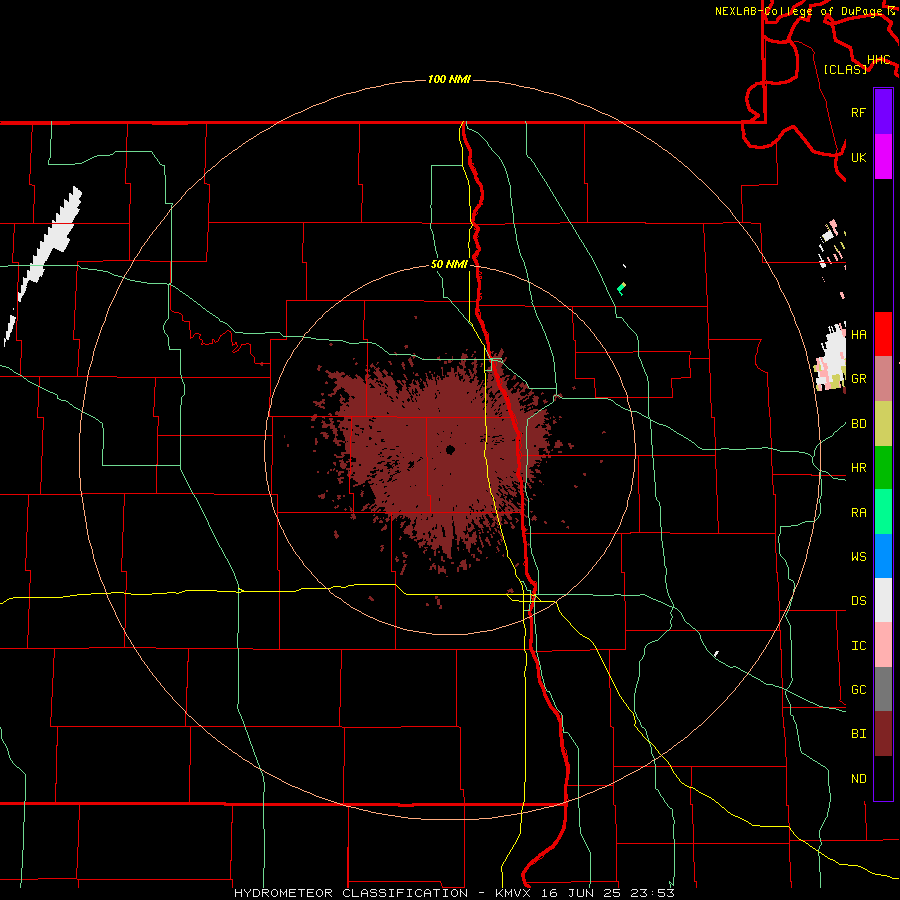
Task: Click the Hydrometeor Classification KMVX caption
Action: pos(454,893)
